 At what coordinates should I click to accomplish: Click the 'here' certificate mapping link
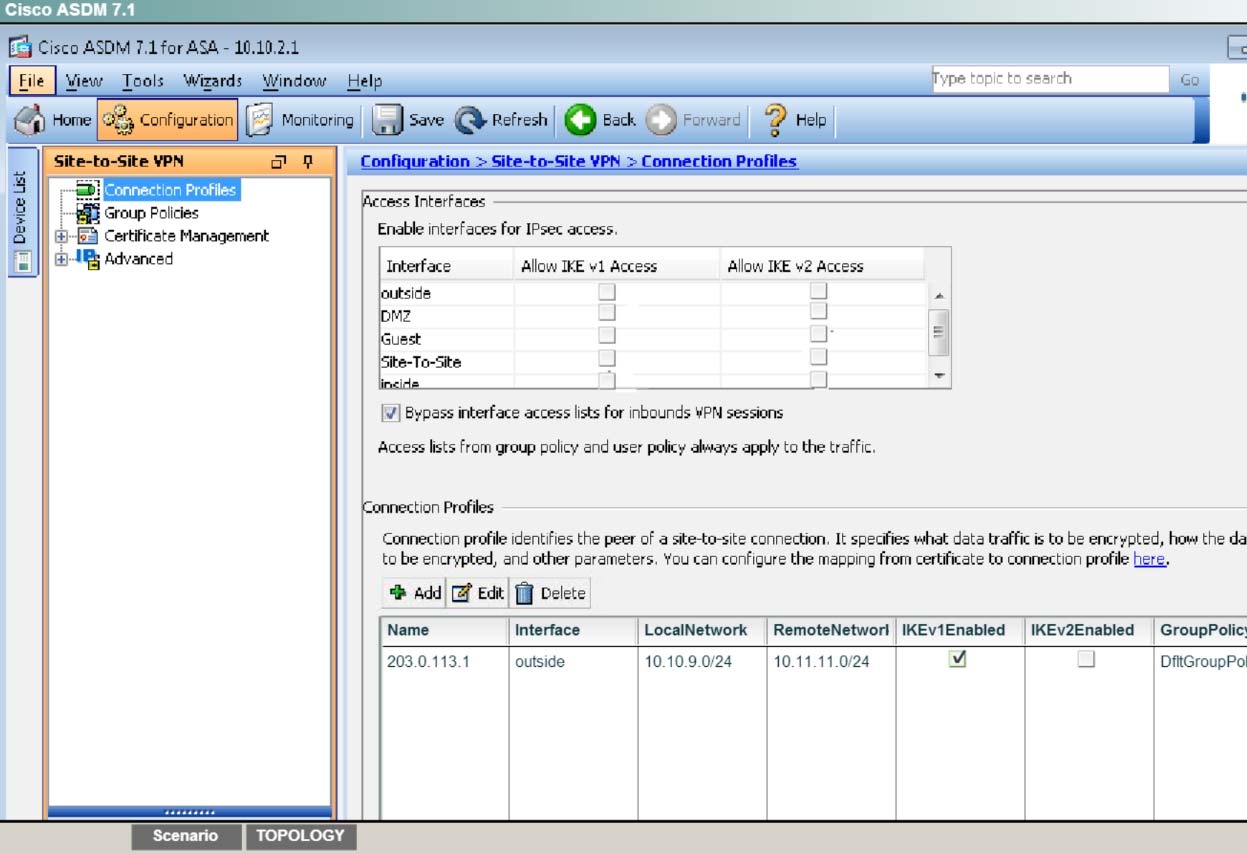coord(1149,559)
